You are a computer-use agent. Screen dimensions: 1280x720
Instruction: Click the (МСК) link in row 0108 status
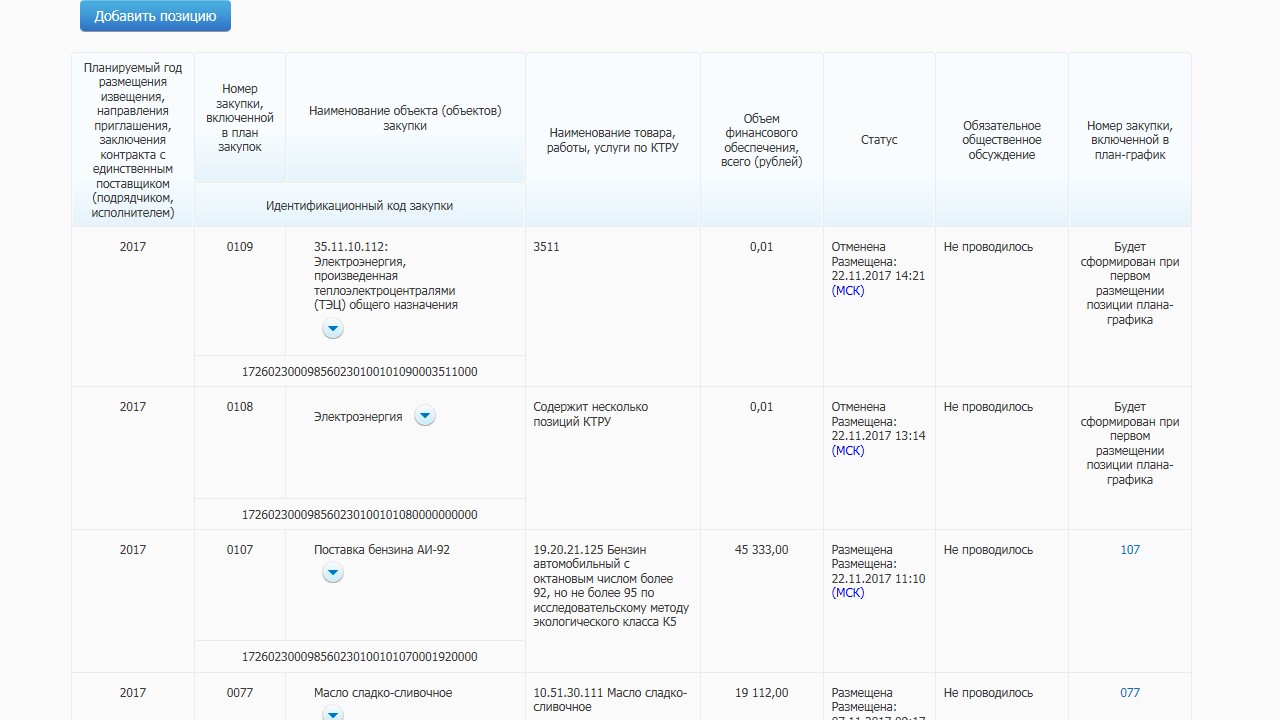tap(848, 451)
